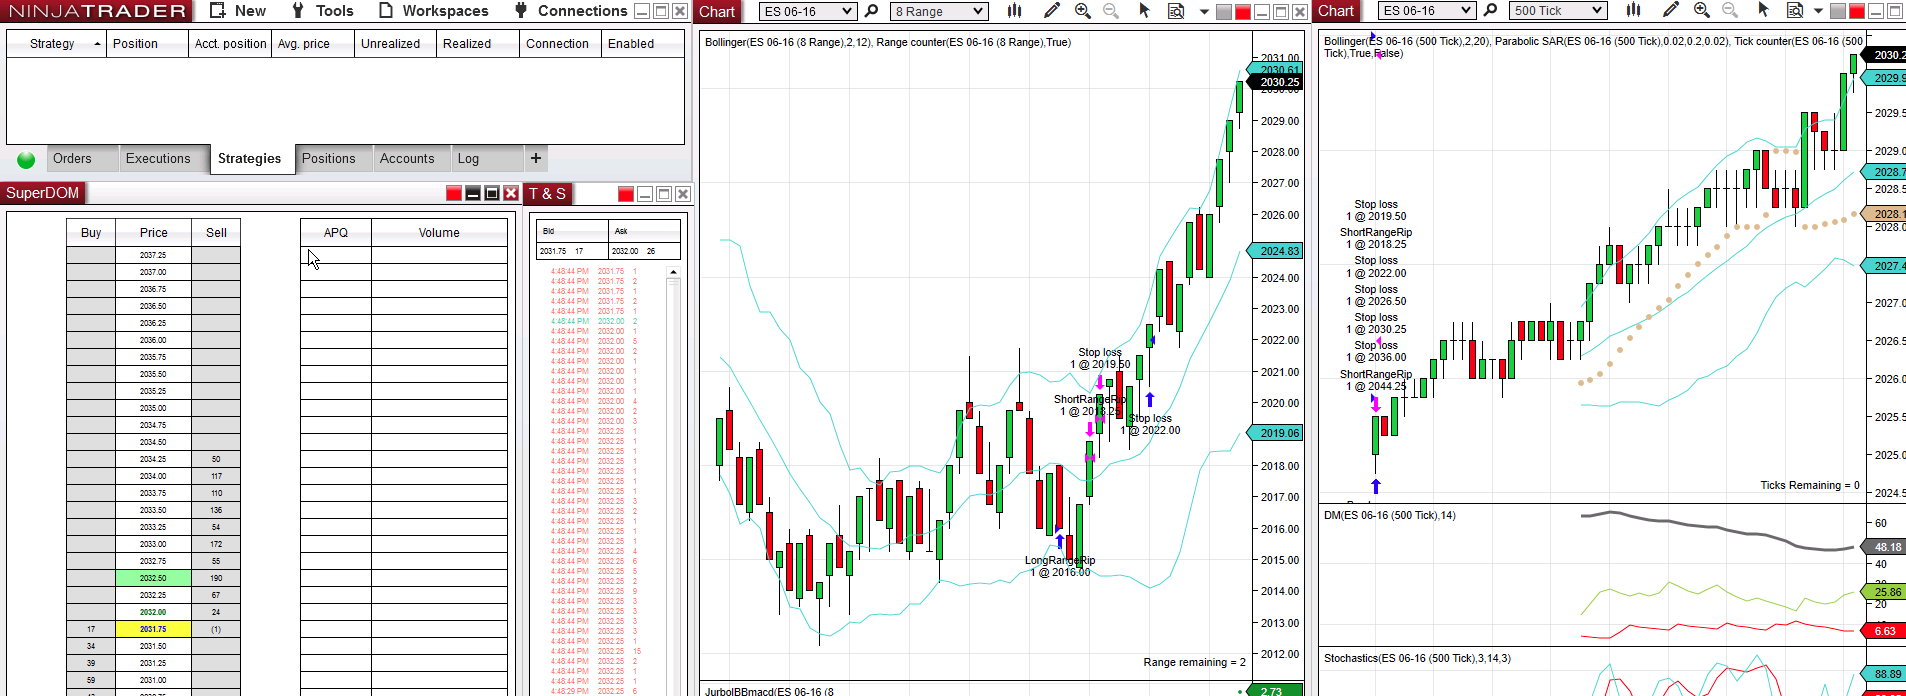The height and width of the screenshot is (696, 1906).
Task: Open the 500 Tick interval dropdown
Action: (1558, 11)
